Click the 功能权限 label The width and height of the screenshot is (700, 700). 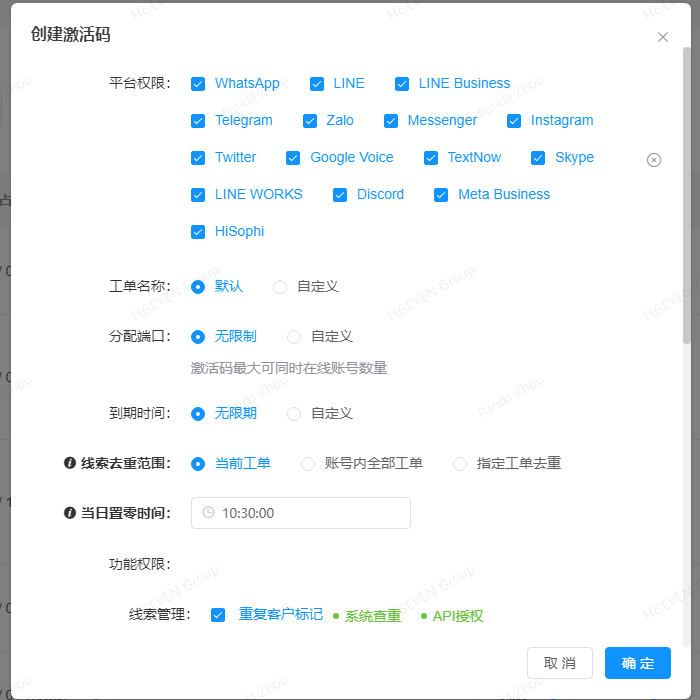(x=140, y=564)
